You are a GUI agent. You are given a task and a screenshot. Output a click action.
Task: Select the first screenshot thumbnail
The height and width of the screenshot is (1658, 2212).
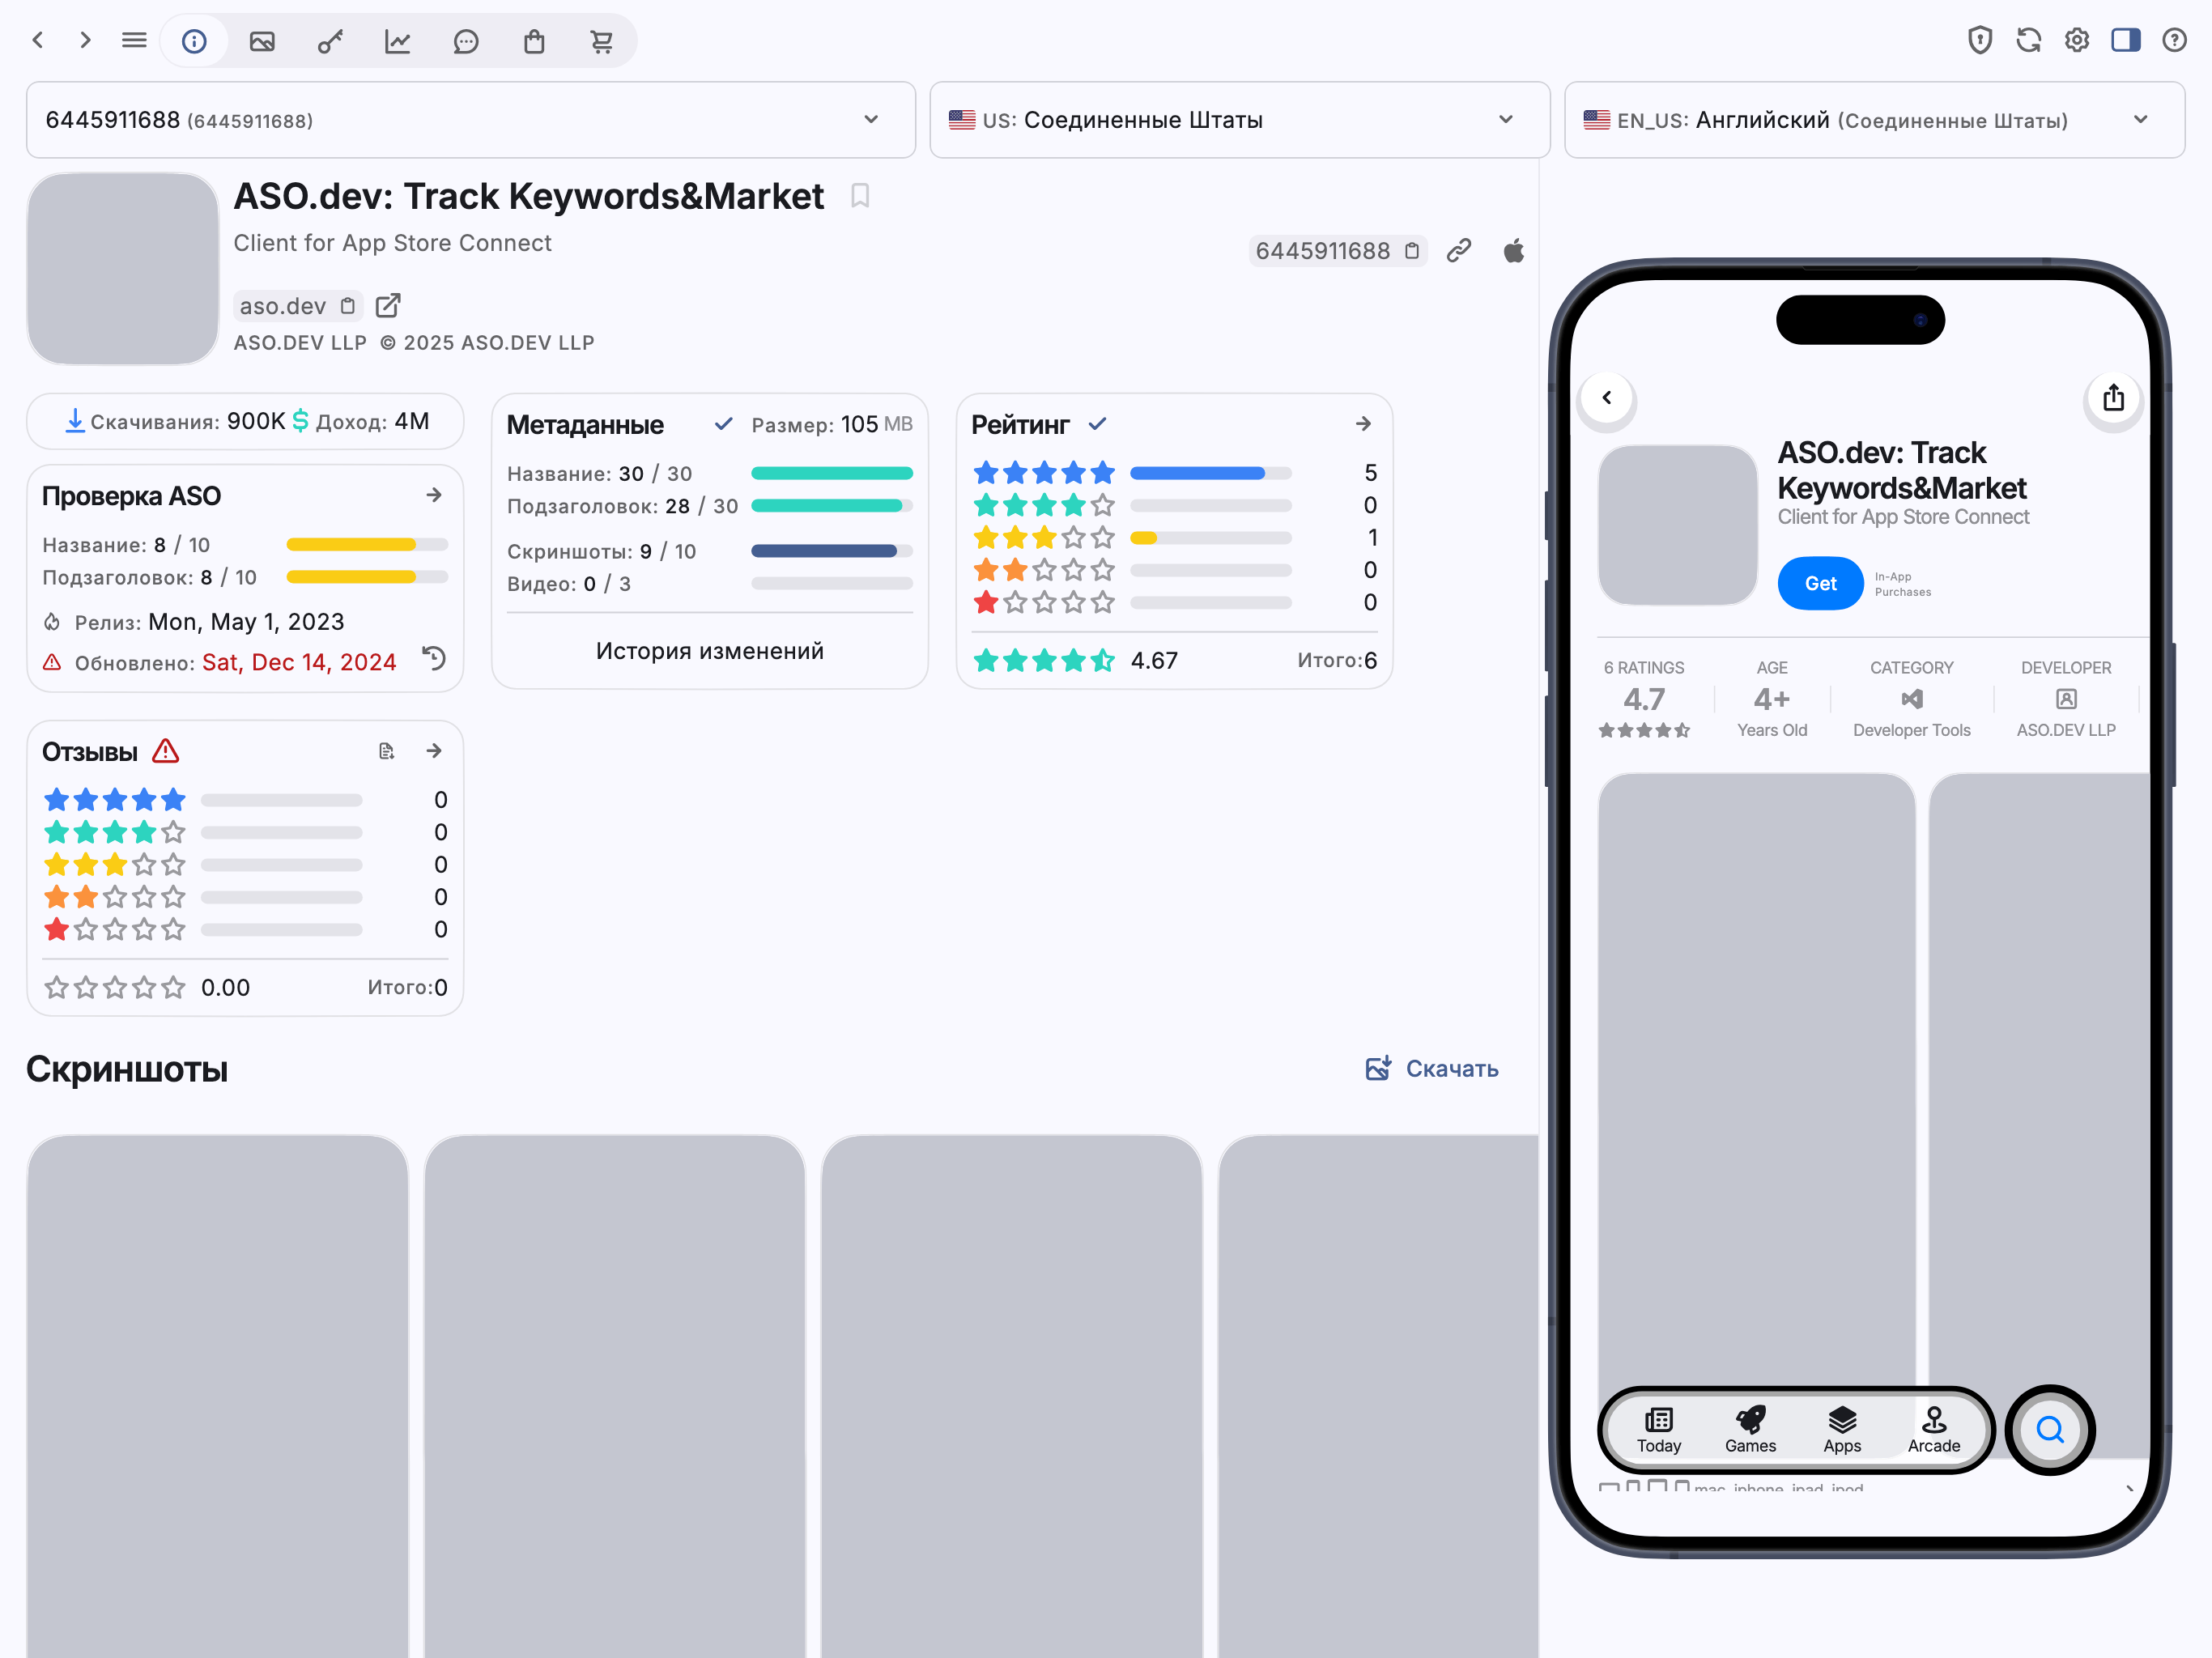click(x=218, y=1396)
